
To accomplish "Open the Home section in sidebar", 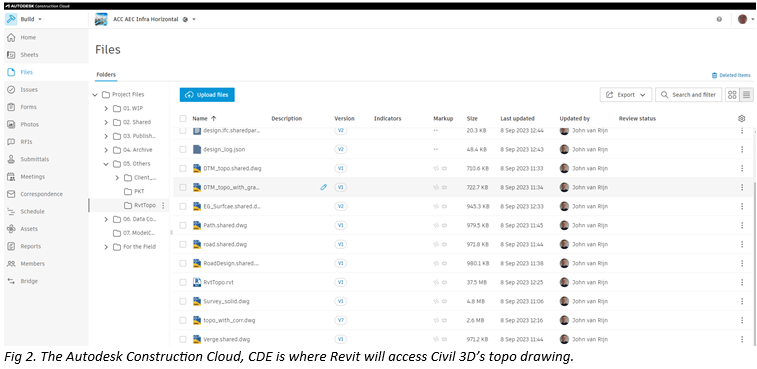I will pos(28,37).
